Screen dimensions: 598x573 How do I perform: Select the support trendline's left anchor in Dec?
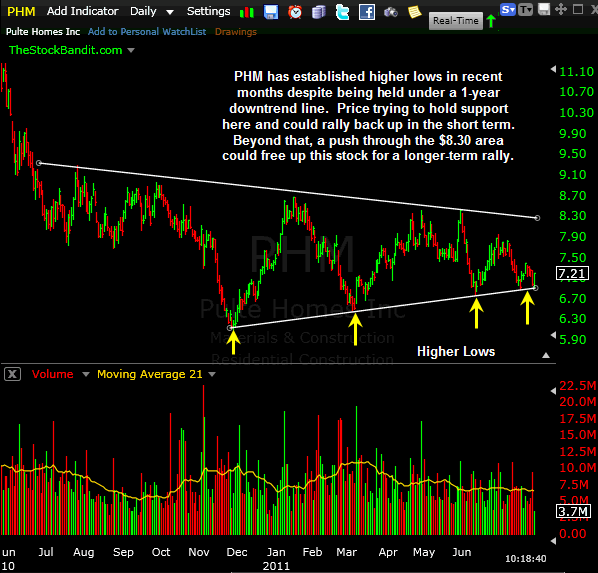[230, 328]
